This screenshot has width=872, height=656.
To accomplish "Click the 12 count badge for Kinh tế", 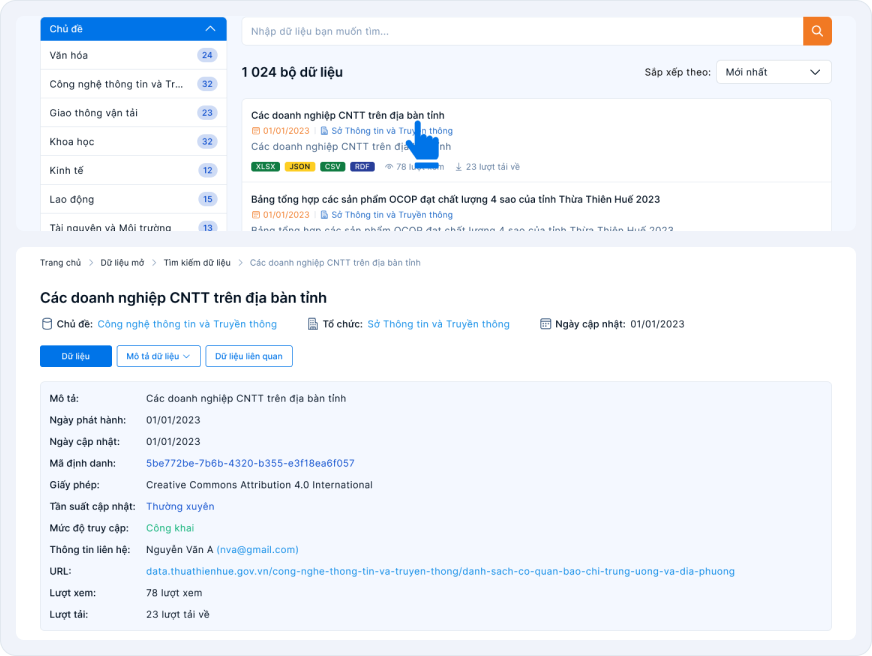I will coord(207,171).
